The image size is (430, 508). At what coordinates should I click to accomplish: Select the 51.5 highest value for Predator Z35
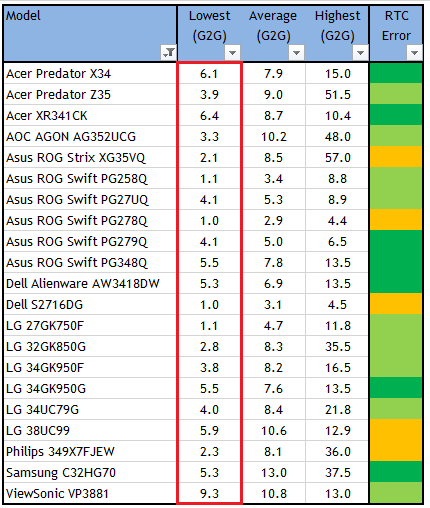[337, 94]
